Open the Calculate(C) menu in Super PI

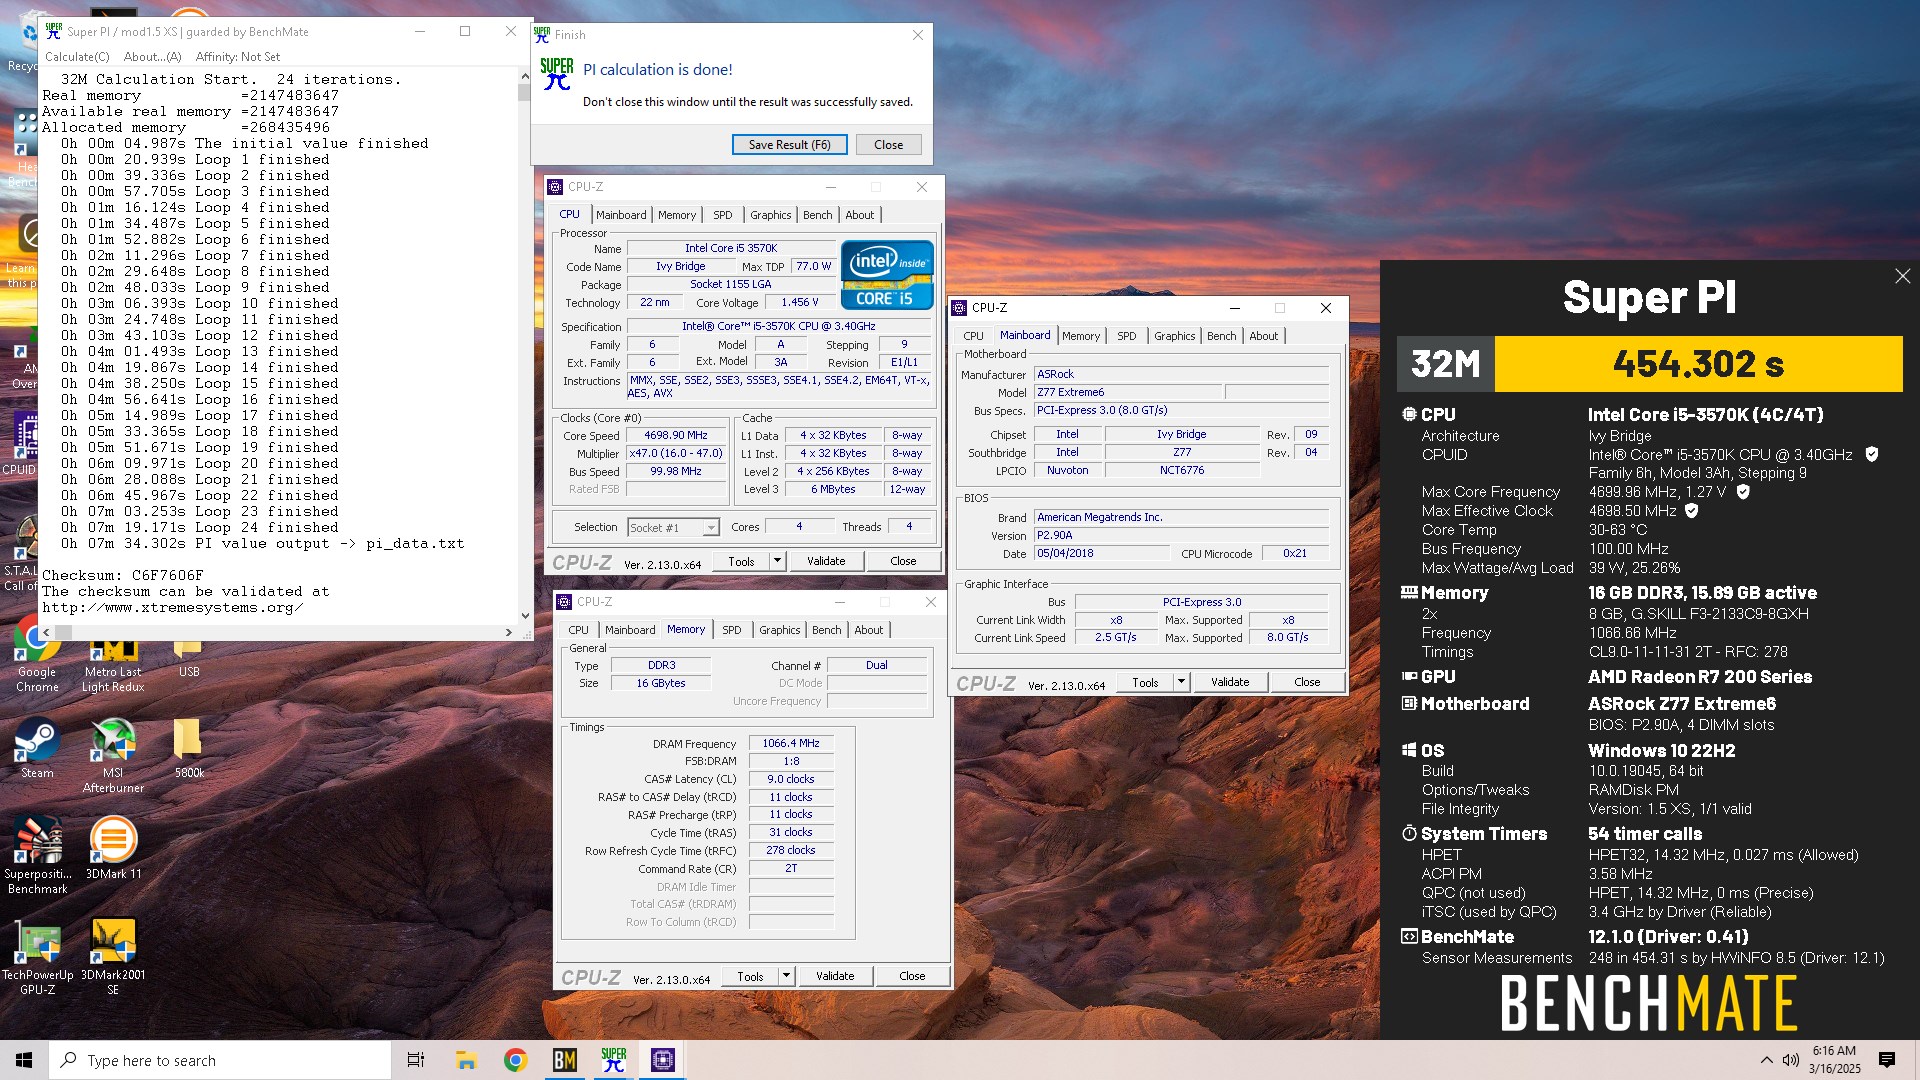(77, 57)
